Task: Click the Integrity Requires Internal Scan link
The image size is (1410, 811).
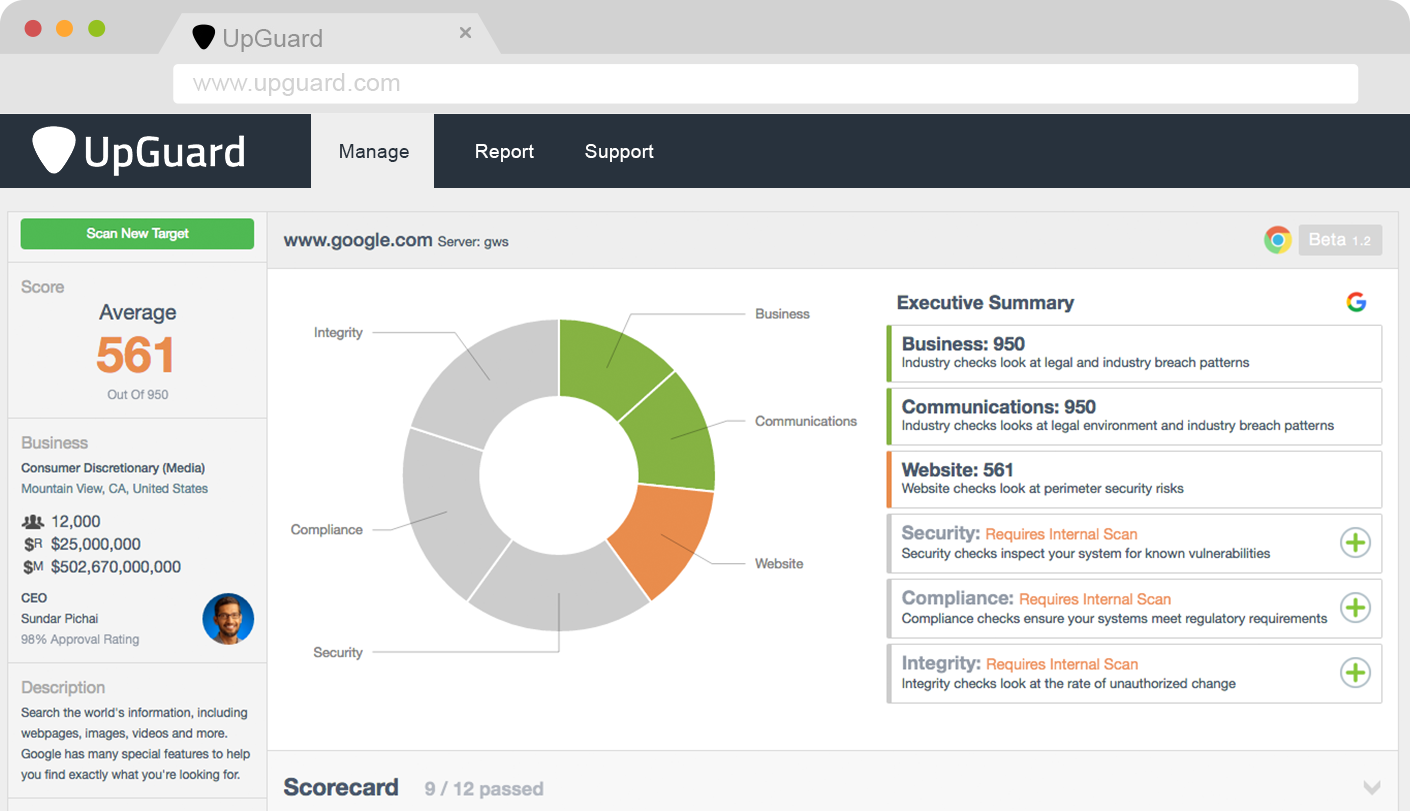Action: (x=1062, y=664)
